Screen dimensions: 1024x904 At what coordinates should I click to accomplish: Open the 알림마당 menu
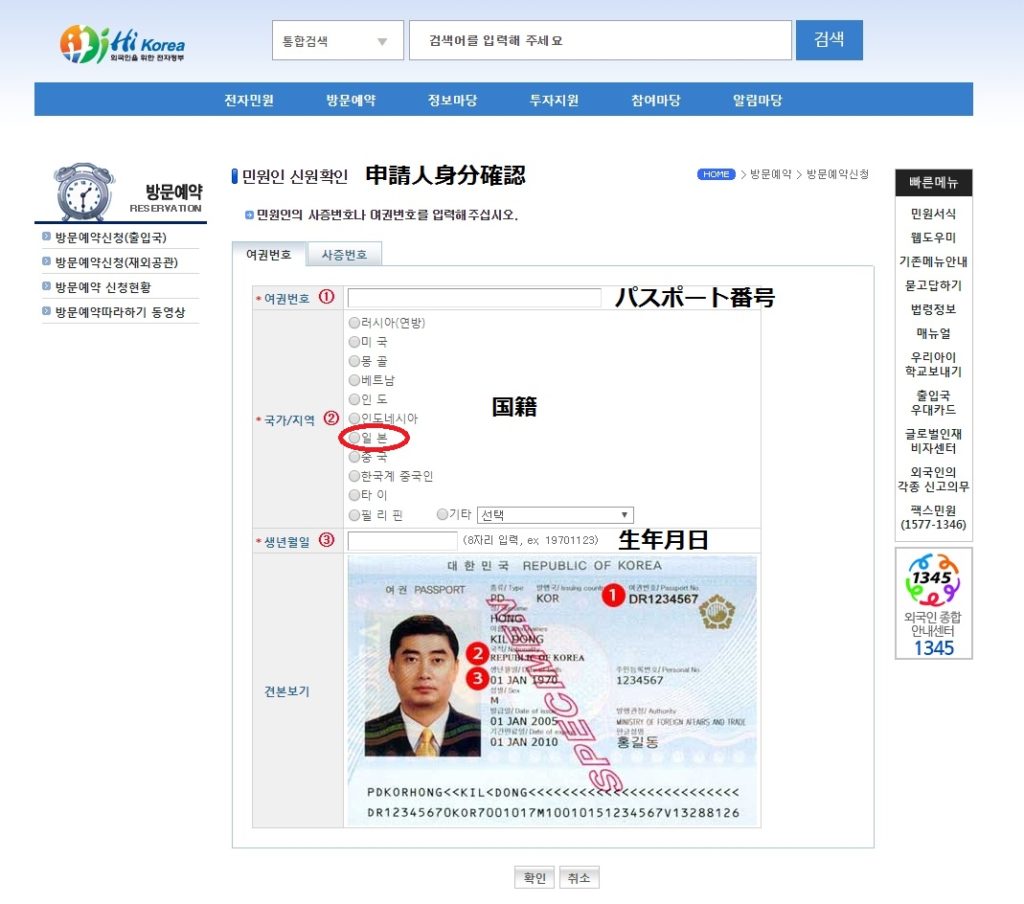click(x=758, y=100)
